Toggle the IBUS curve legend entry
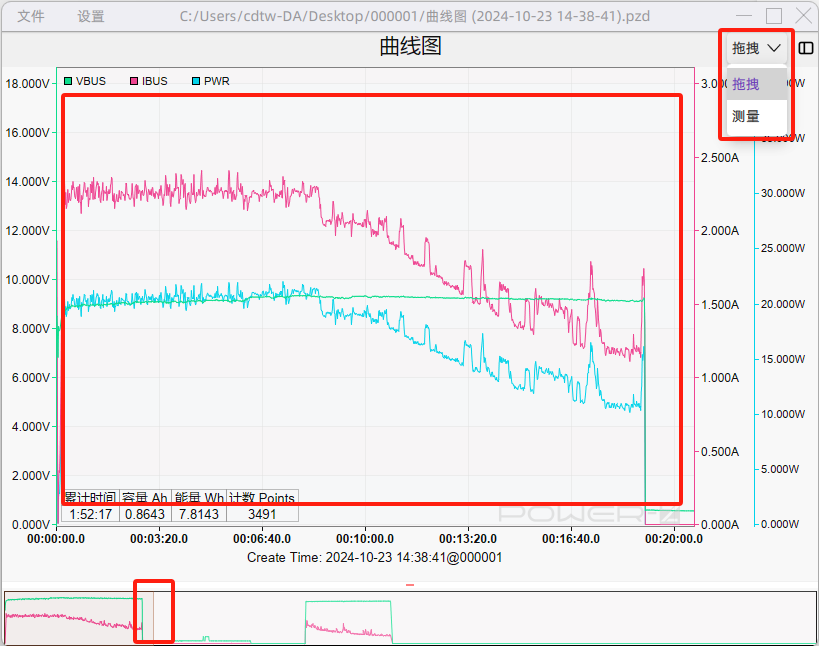Screen dimensions: 819x646 (148, 81)
